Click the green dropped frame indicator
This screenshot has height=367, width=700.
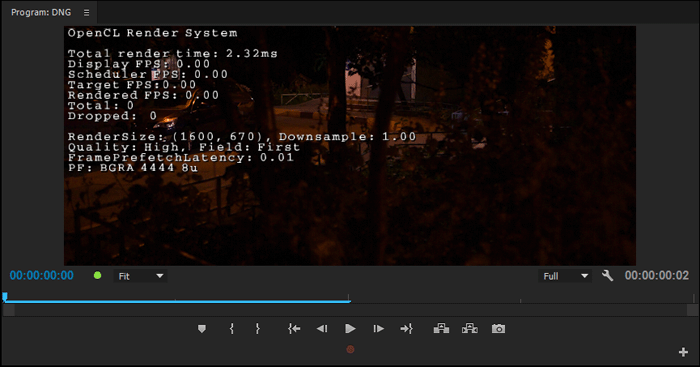[97, 275]
